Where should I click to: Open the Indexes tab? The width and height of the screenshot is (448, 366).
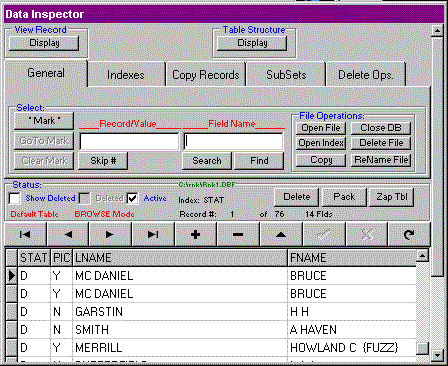click(x=126, y=75)
